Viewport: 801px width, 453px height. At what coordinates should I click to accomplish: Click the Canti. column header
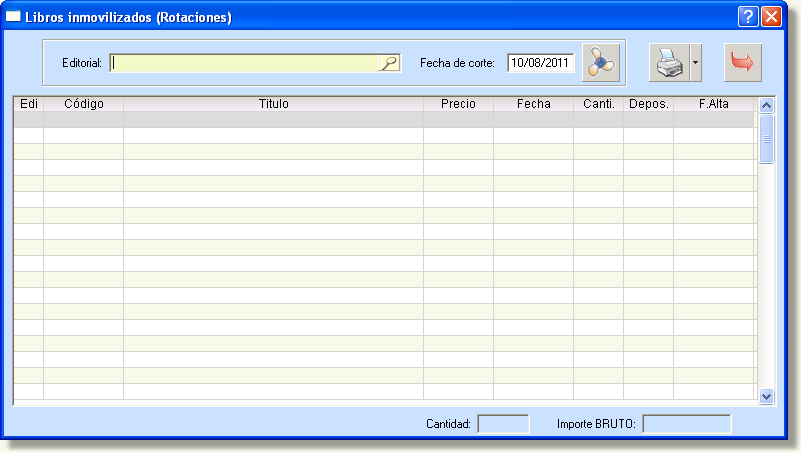598,104
